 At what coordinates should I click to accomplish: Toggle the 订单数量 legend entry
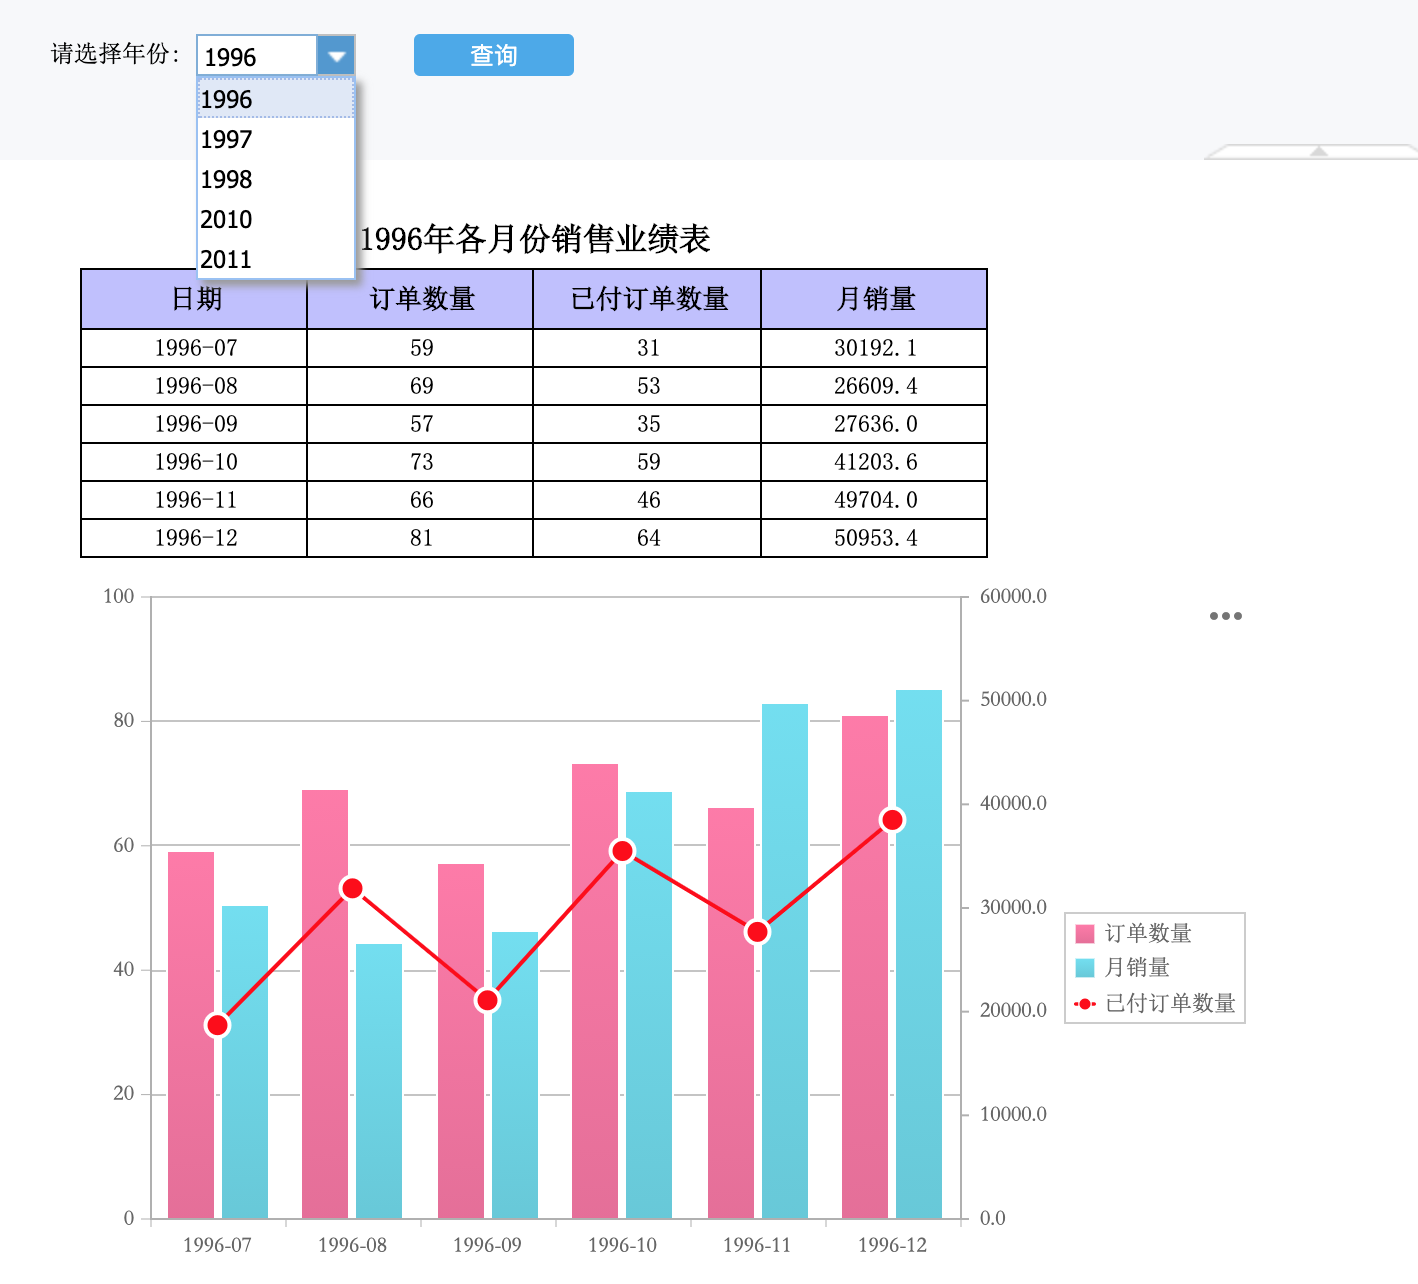tap(1134, 934)
